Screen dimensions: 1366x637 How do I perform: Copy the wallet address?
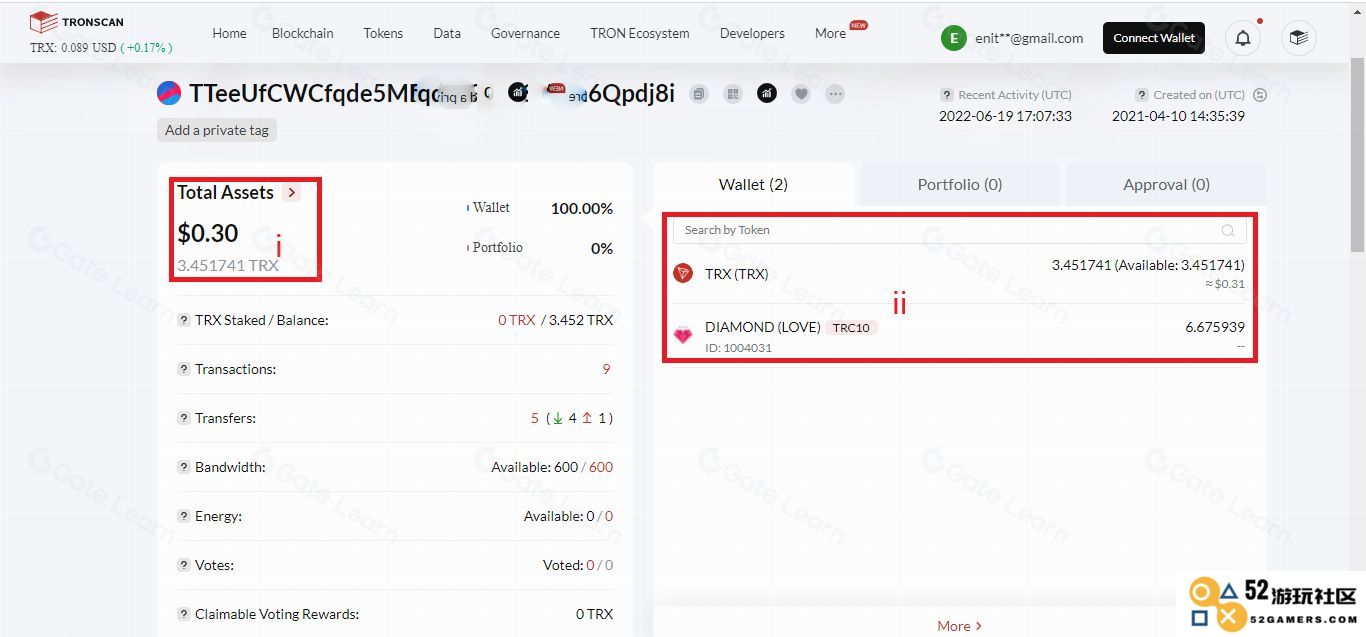[x=699, y=94]
